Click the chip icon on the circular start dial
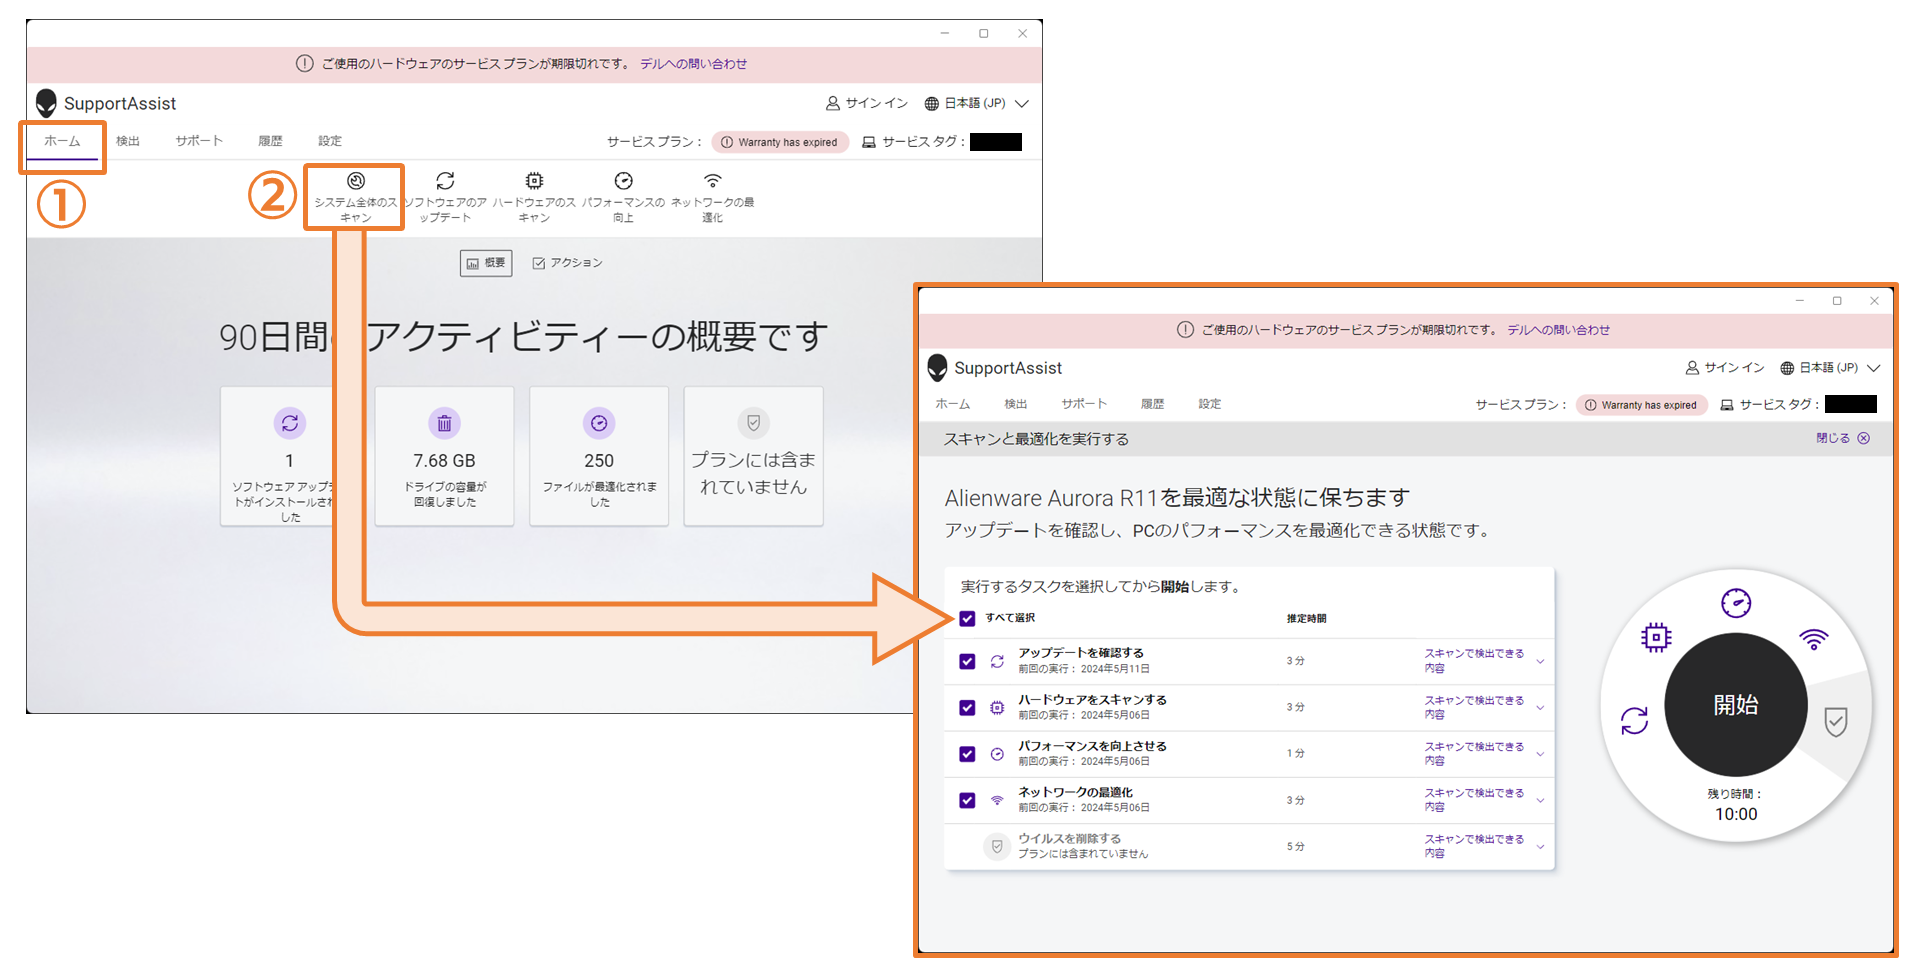 click(1656, 637)
